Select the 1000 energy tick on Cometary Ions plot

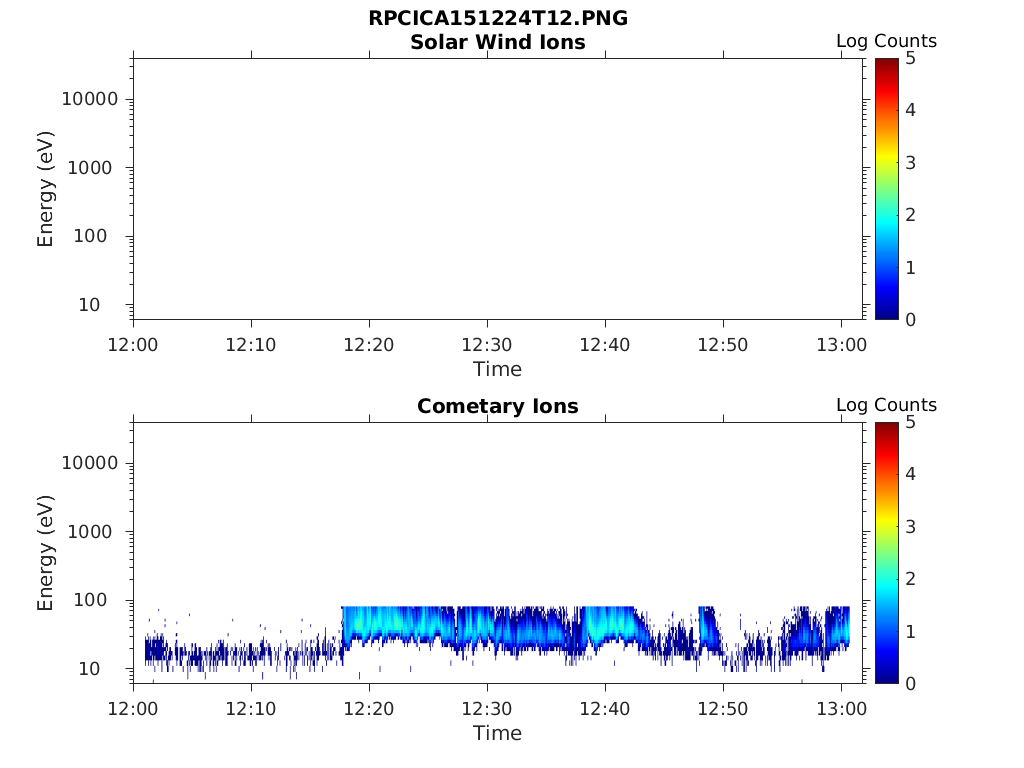[x=90, y=532]
